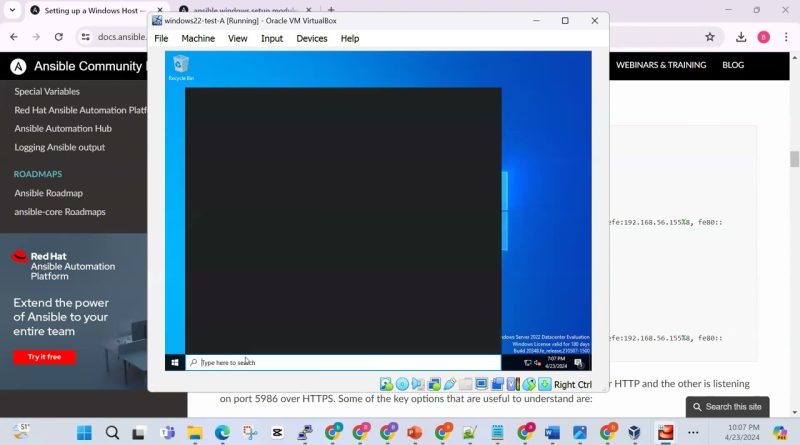Open the VirtualBox cube icon on taskbar
This screenshot has width=800, height=445.
coord(634,433)
